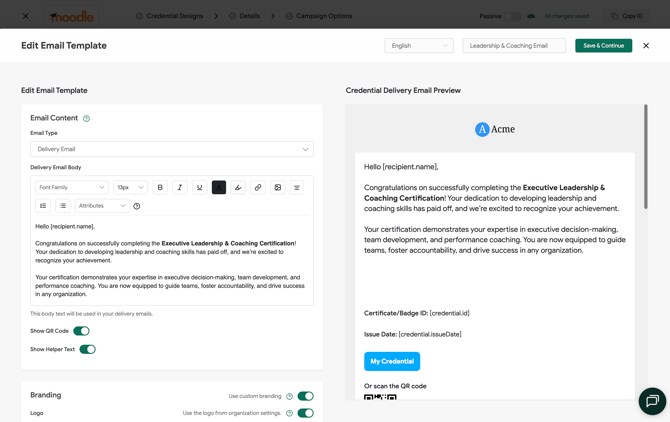Turn off Show Helper Text toggle
Viewport: 670px width, 422px height.
coord(88,349)
